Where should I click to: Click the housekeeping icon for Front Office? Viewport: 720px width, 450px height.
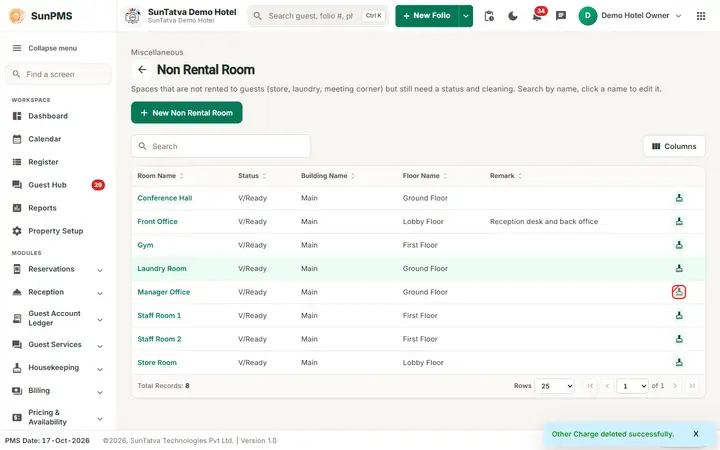[x=679, y=221]
